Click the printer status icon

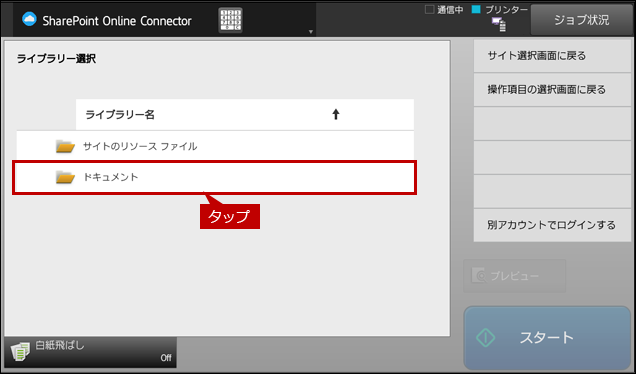[x=499, y=24]
